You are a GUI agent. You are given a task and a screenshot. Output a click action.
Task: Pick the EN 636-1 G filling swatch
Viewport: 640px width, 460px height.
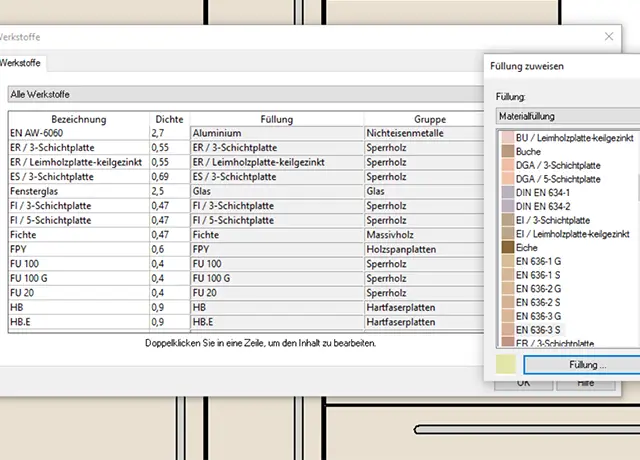[x=507, y=260]
